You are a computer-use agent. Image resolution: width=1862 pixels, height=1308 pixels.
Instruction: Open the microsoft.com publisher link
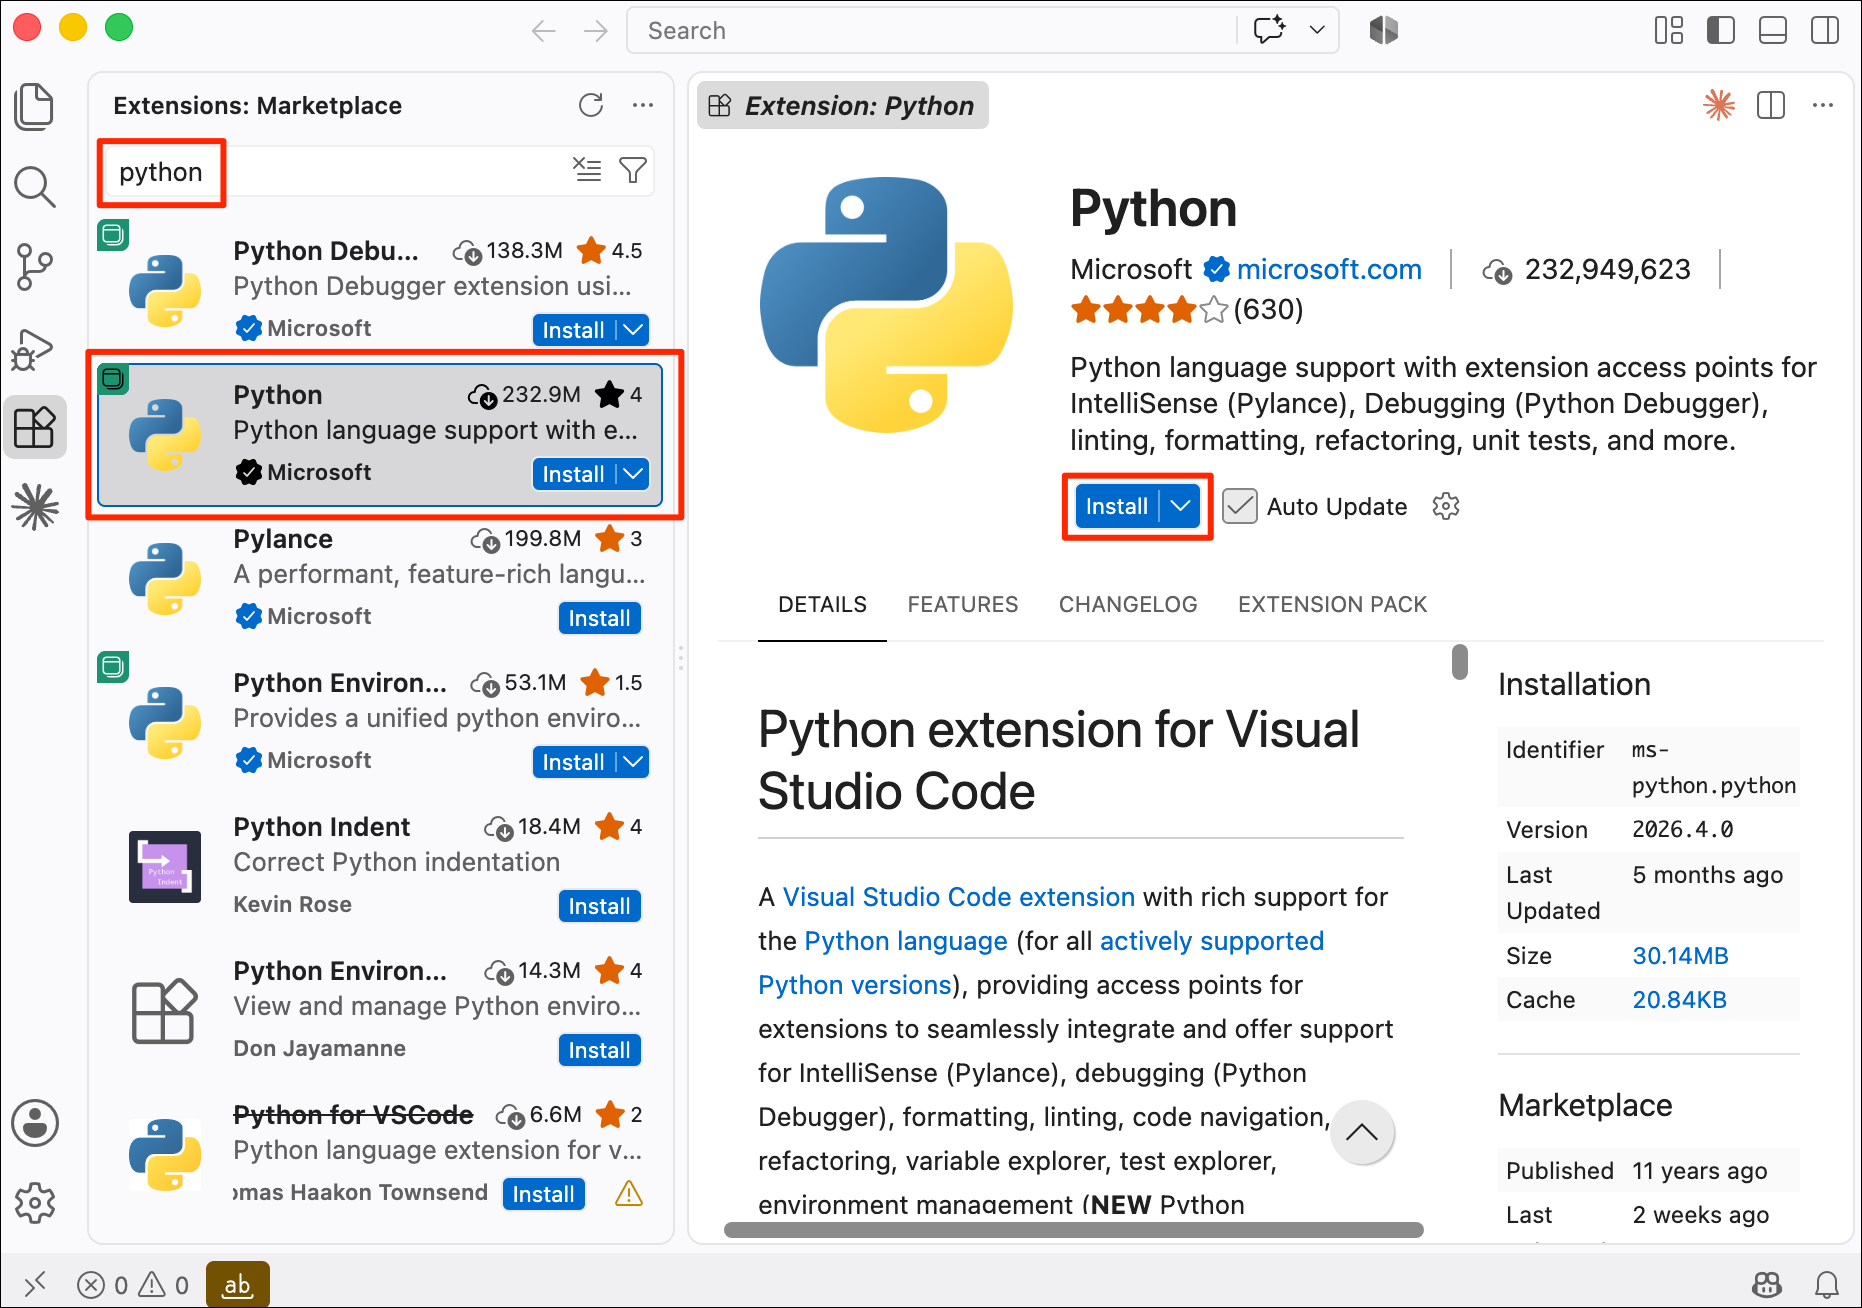point(1329,269)
